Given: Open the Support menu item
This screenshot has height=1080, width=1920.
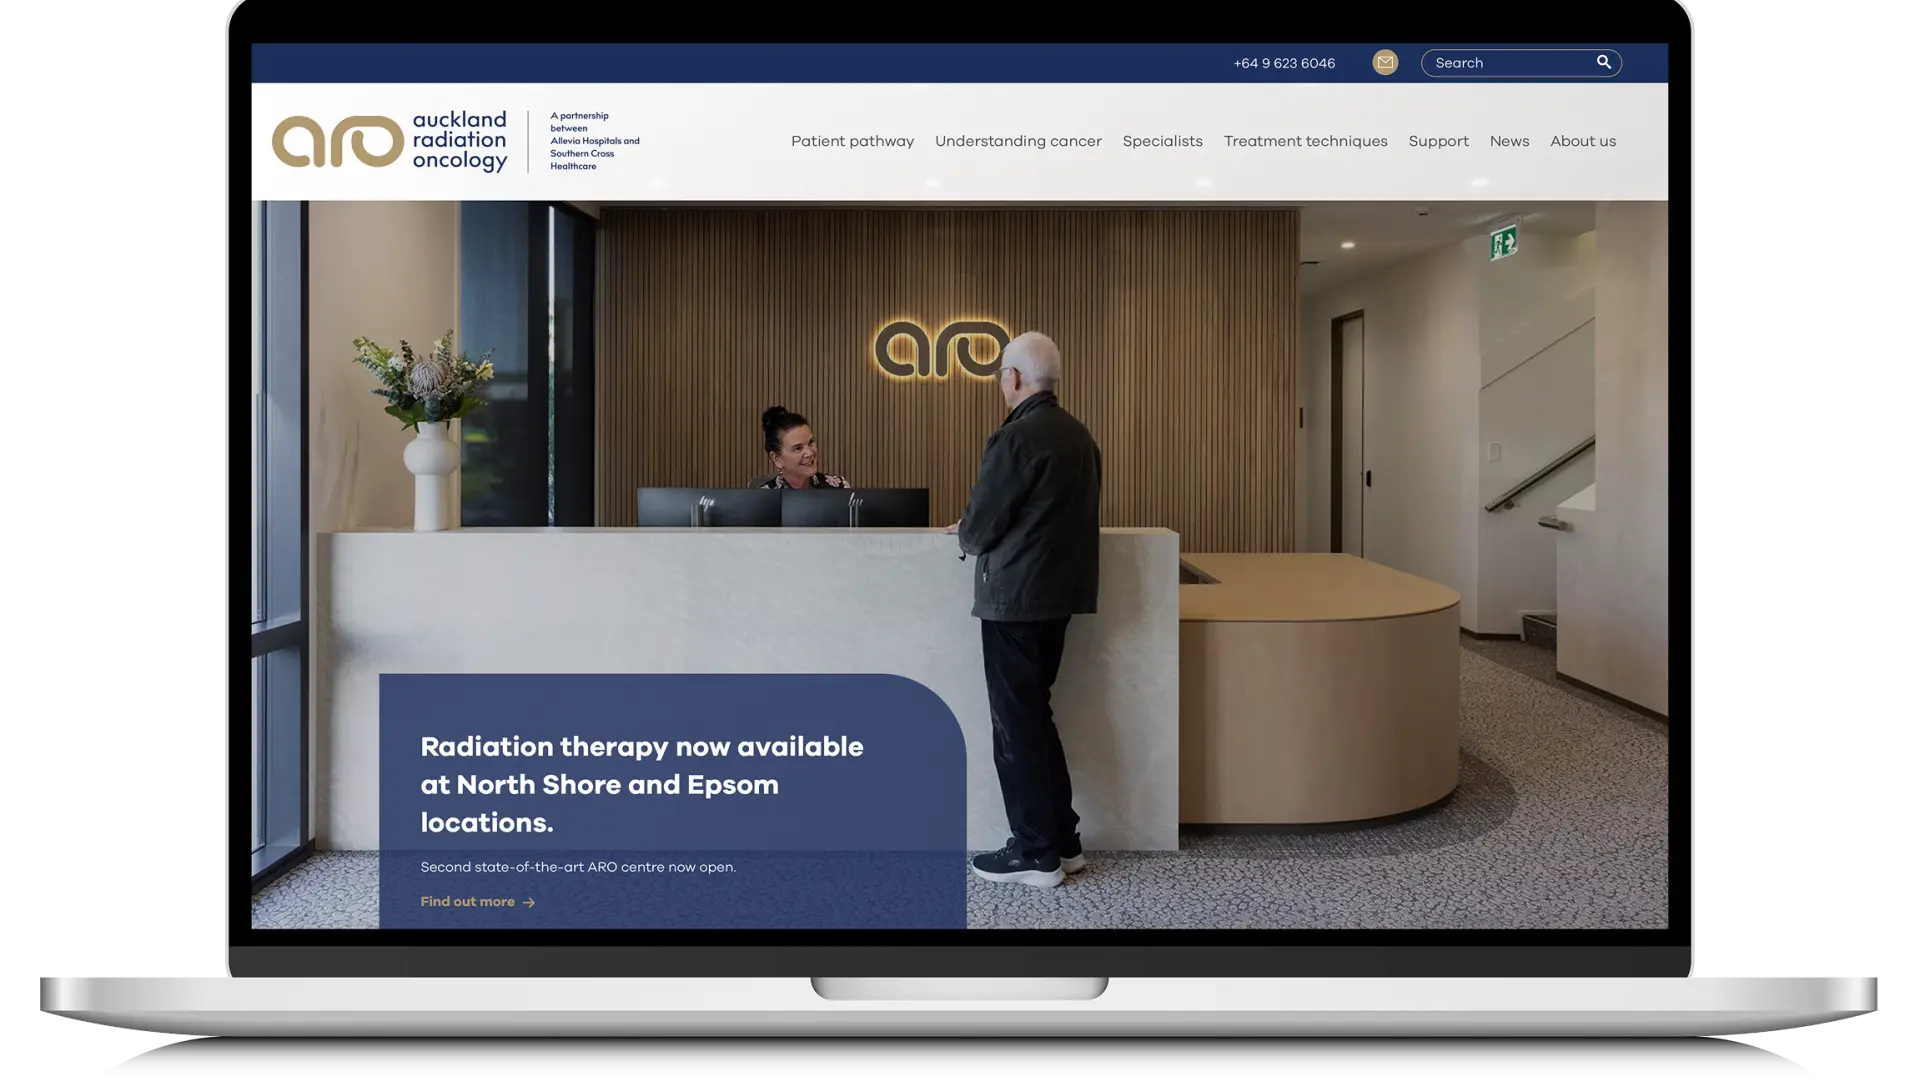Looking at the screenshot, I should pos(1438,141).
